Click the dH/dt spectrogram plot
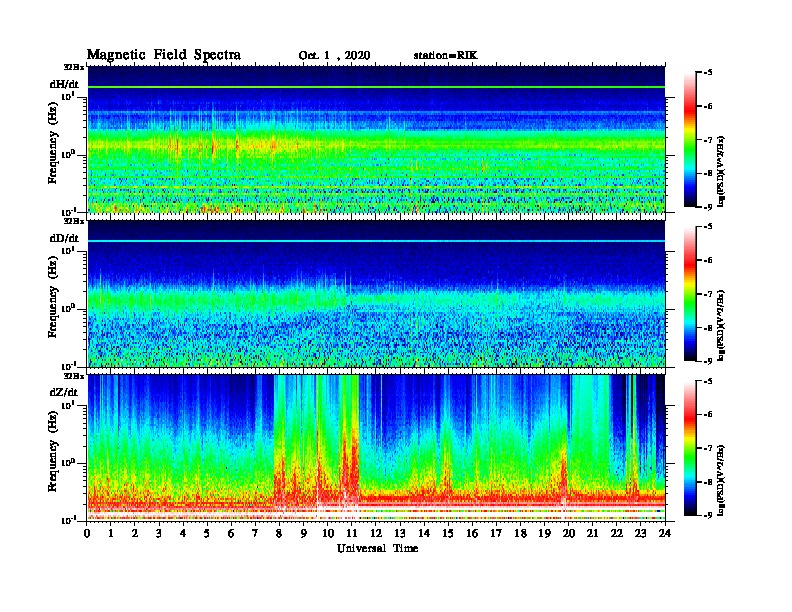This screenshot has width=792, height=612. click(376, 139)
